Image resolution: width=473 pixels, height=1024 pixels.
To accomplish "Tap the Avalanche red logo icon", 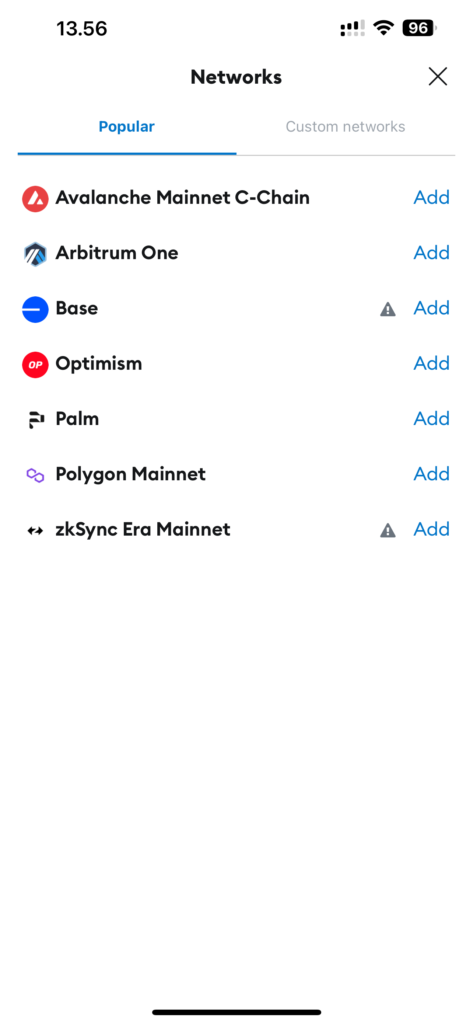I will 35,198.
